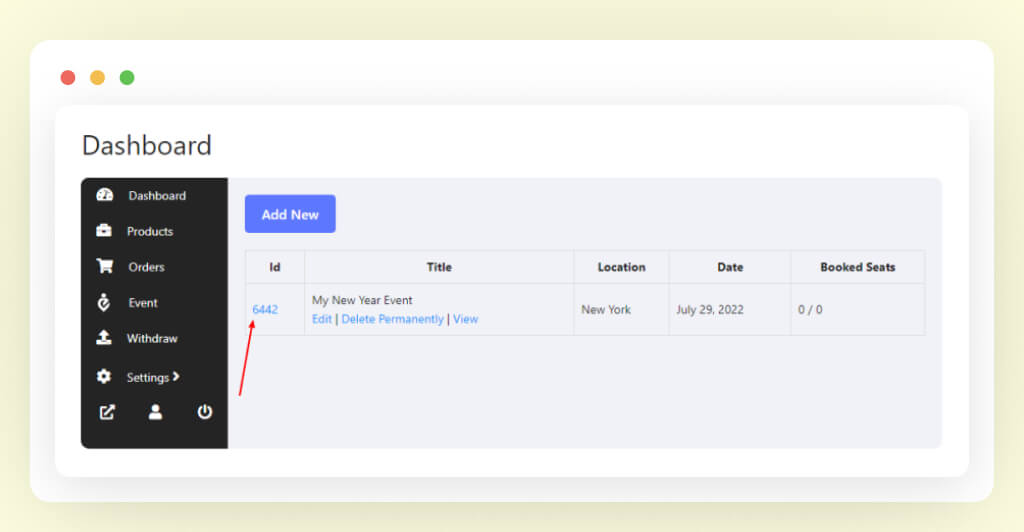The width and height of the screenshot is (1024, 532).
Task: Click the power logout icon
Action: 204,412
